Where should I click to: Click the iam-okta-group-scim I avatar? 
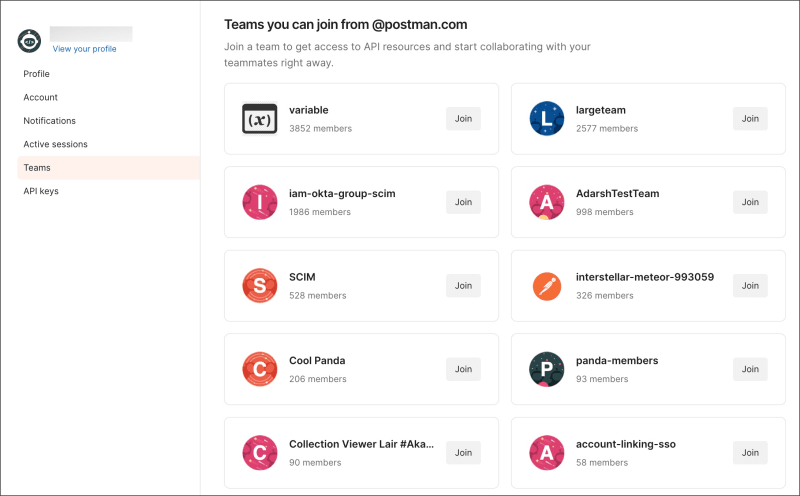click(260, 202)
